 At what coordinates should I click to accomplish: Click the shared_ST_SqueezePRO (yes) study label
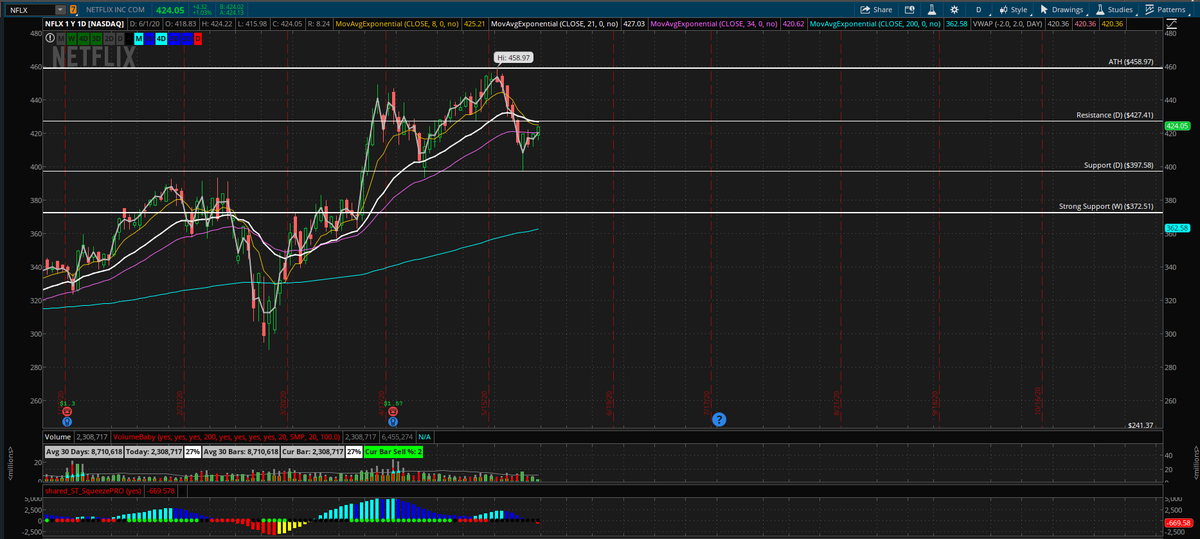pos(93,491)
